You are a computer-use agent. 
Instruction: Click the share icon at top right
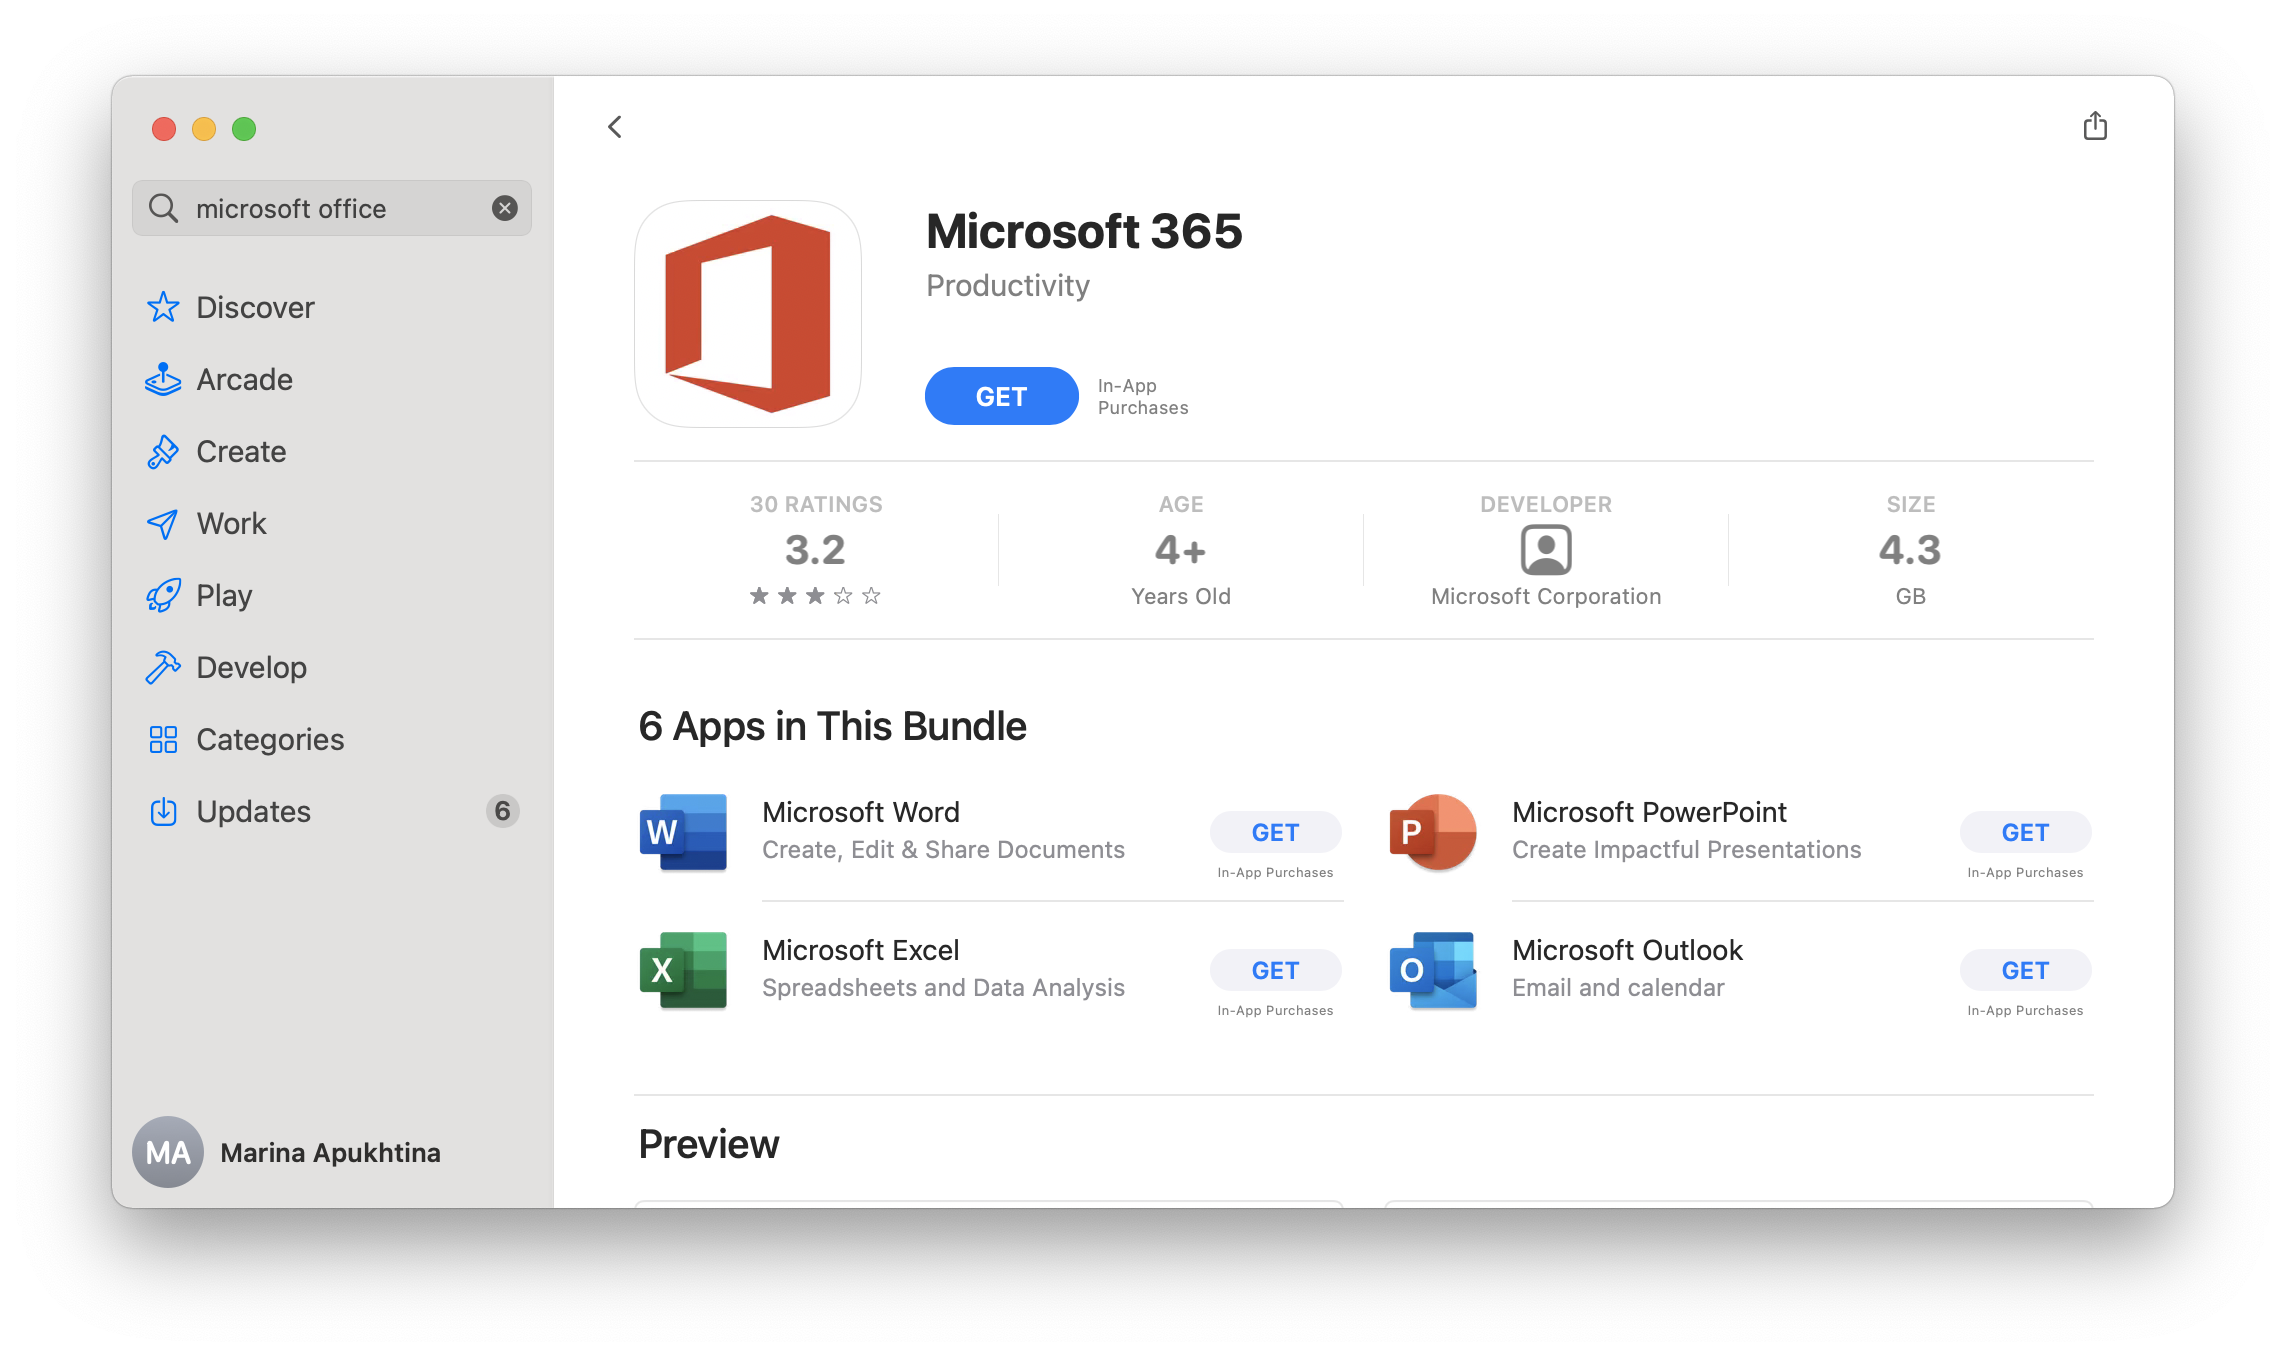point(2094,127)
